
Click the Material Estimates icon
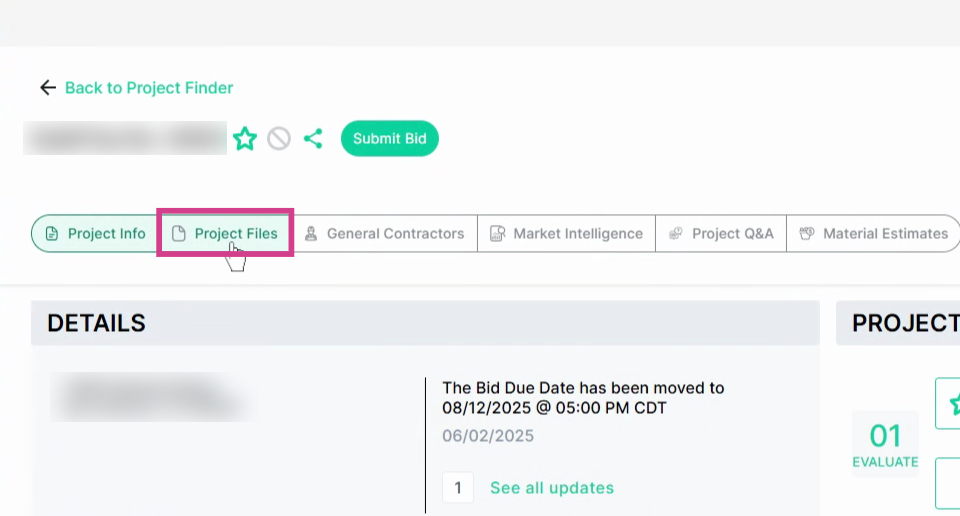pyautogui.click(x=807, y=233)
